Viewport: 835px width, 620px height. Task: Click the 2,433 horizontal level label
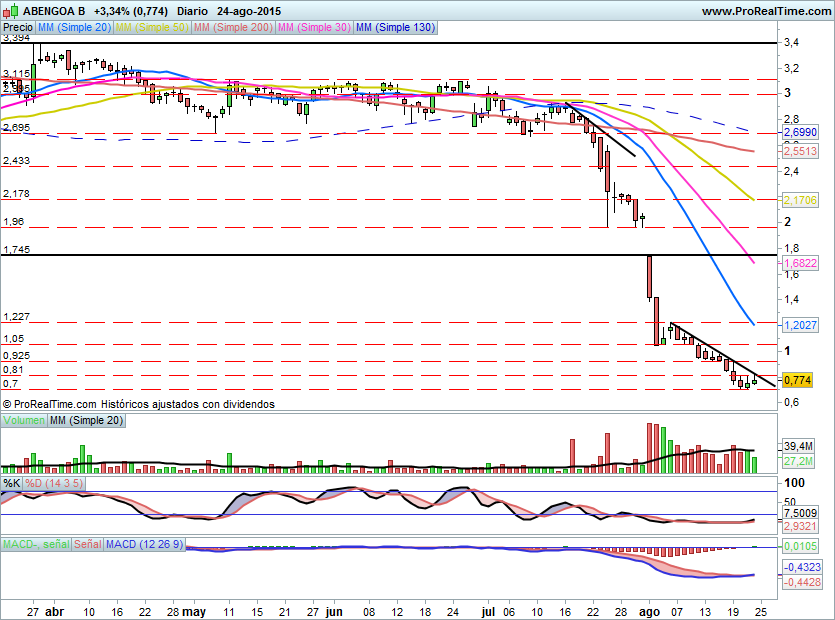[17, 160]
